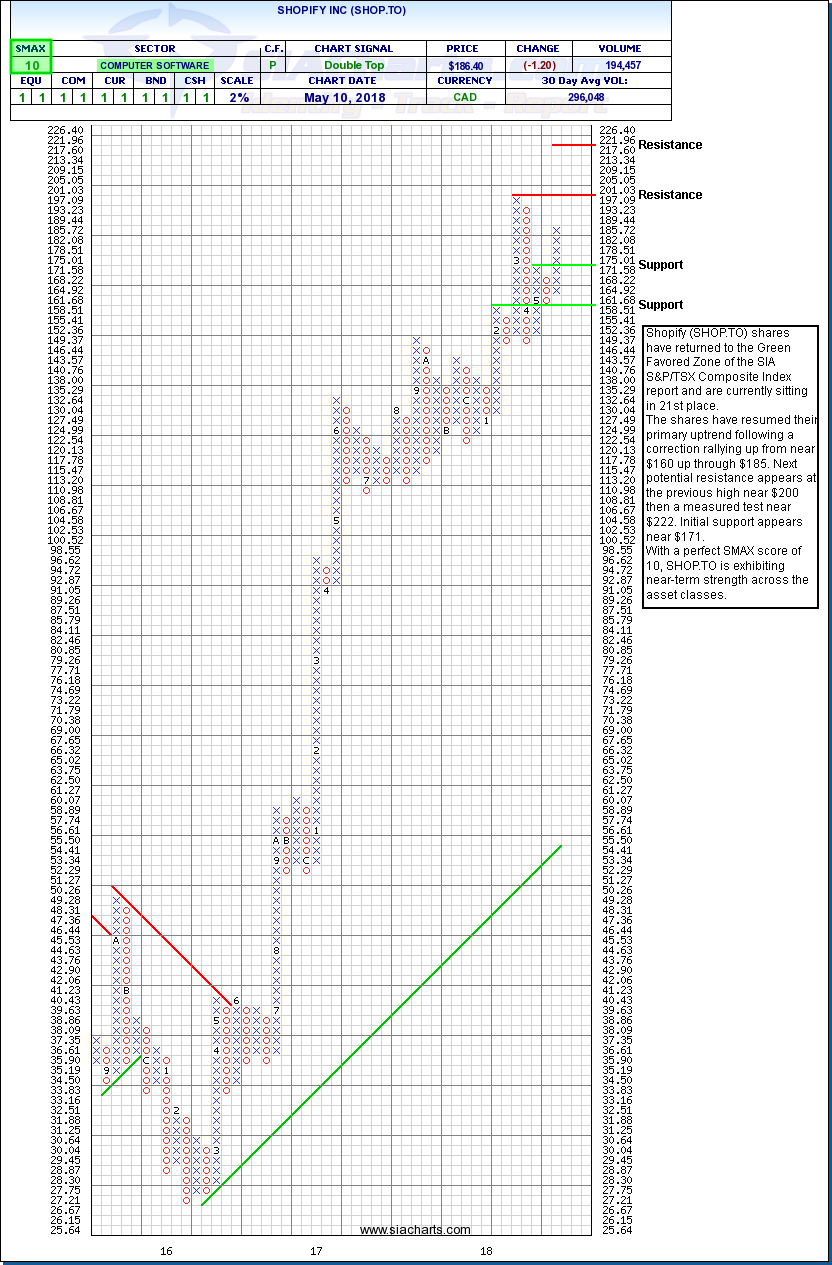Click the SMAX score value 10

pos(30,65)
